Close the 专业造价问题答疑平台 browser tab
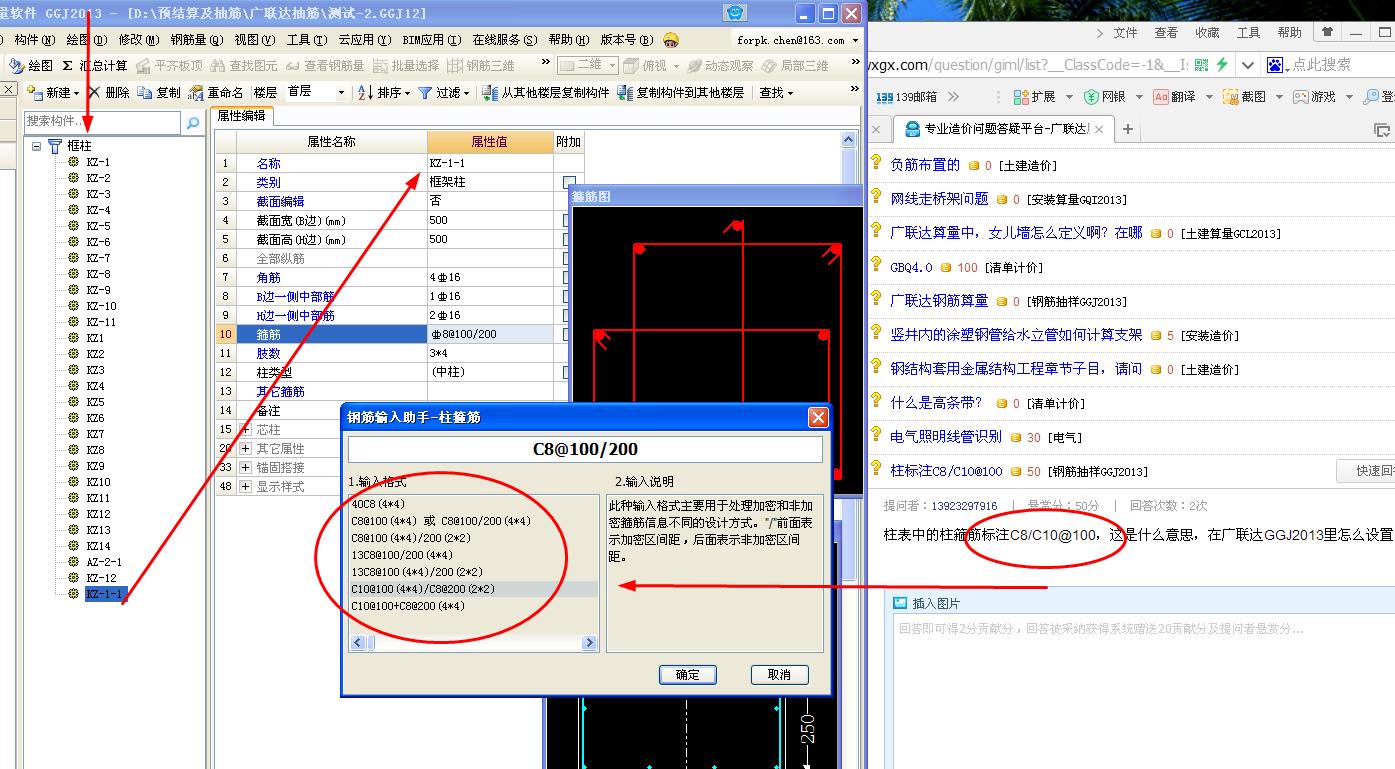1395x769 pixels. coord(1098,130)
